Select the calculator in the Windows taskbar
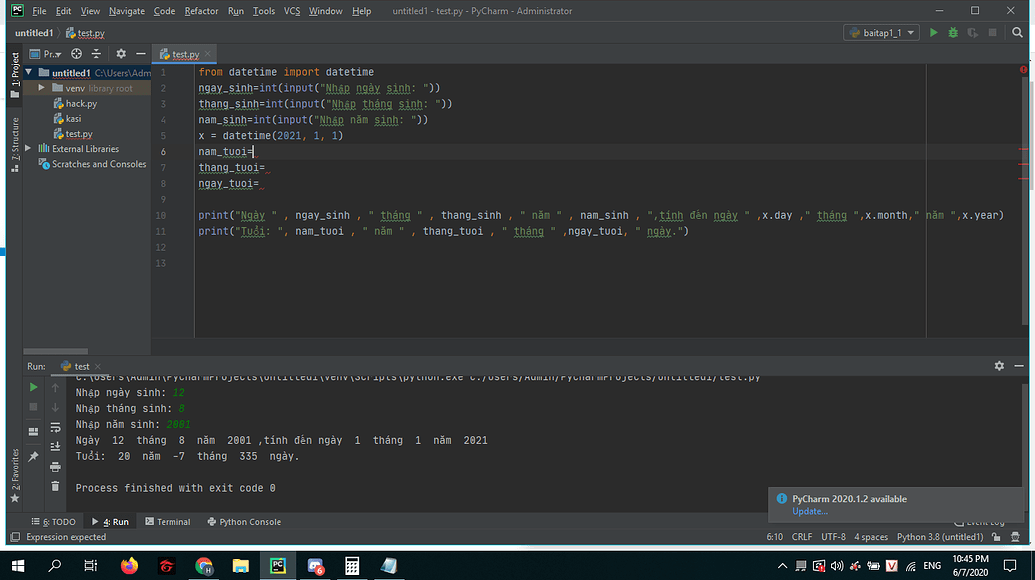 click(351, 565)
